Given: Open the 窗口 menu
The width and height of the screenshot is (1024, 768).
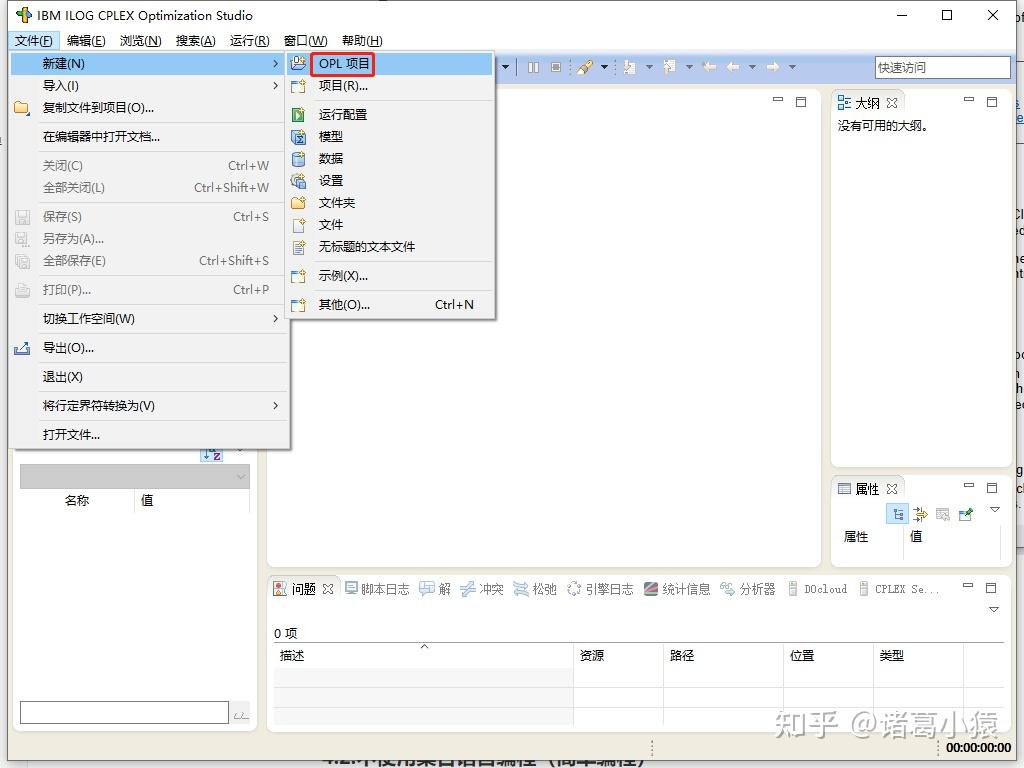Looking at the screenshot, I should pos(305,40).
